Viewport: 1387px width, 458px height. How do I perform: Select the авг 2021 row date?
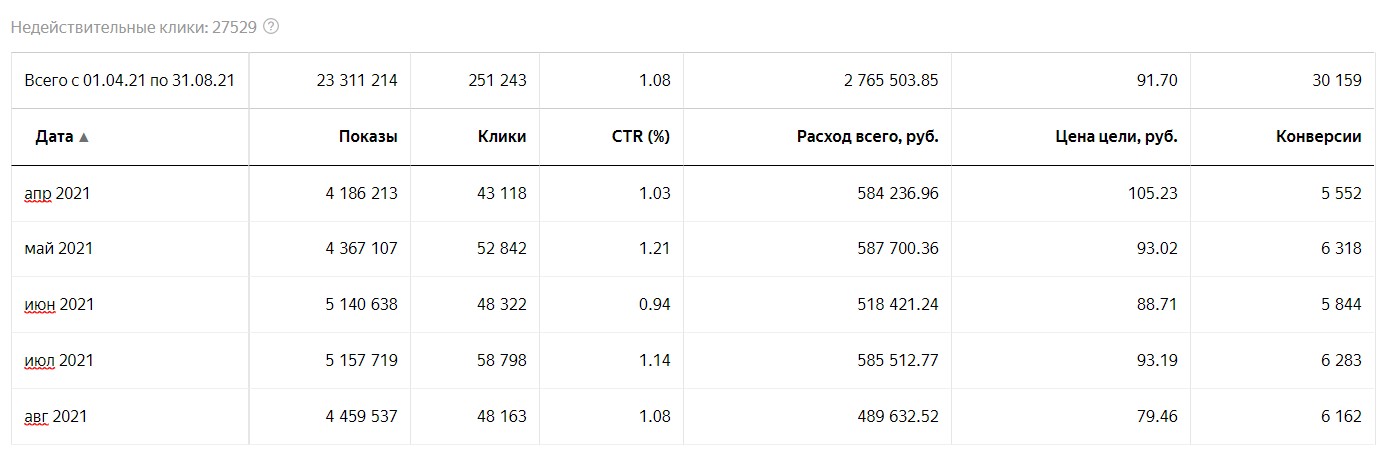point(56,416)
